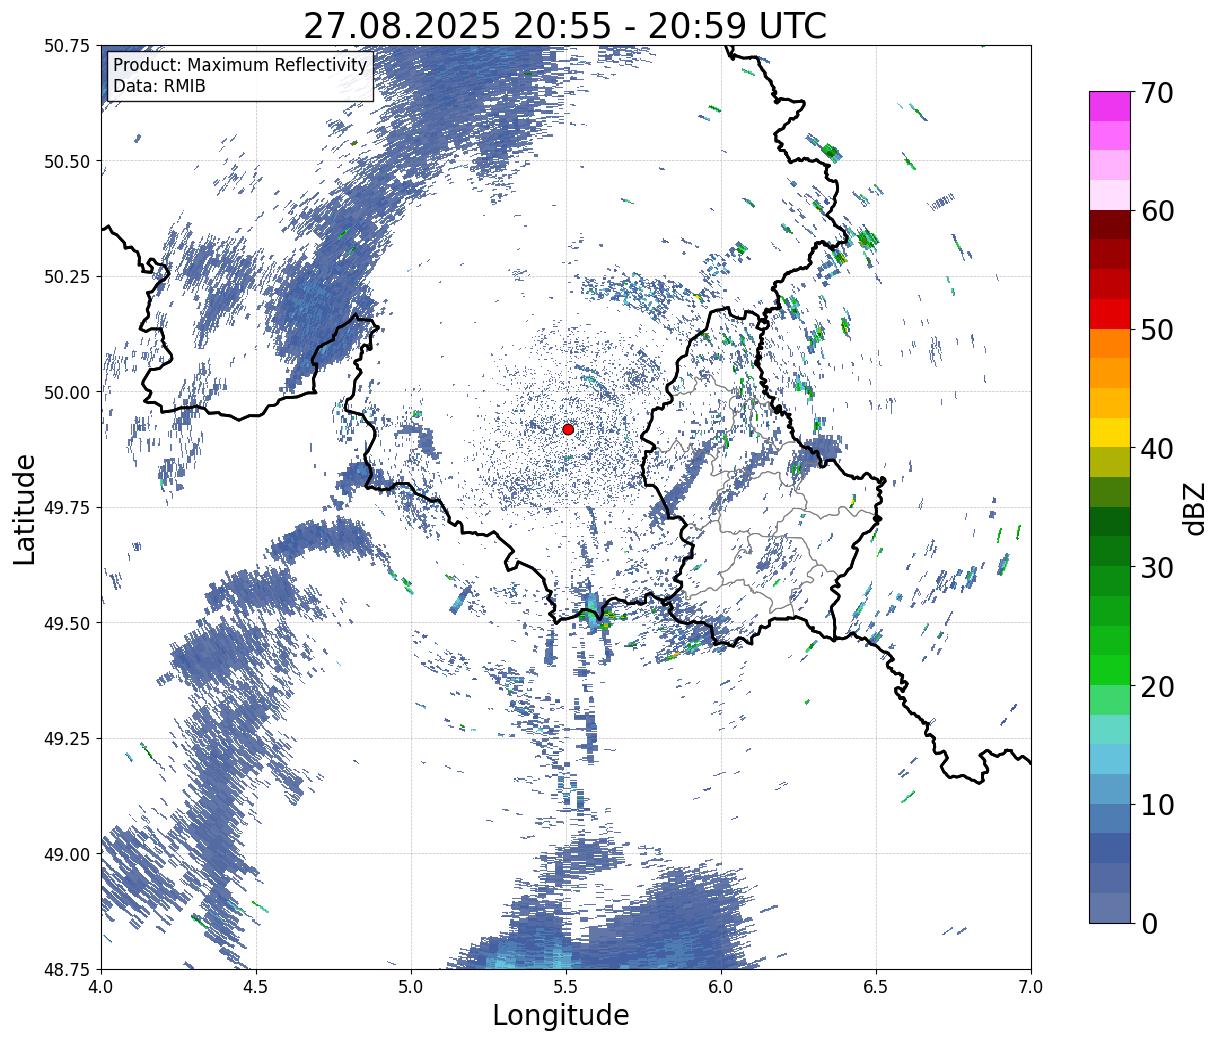Viewport: 1219px width, 1040px height.
Task: Click the 20 value on the colorbar
Action: [x=1157, y=686]
